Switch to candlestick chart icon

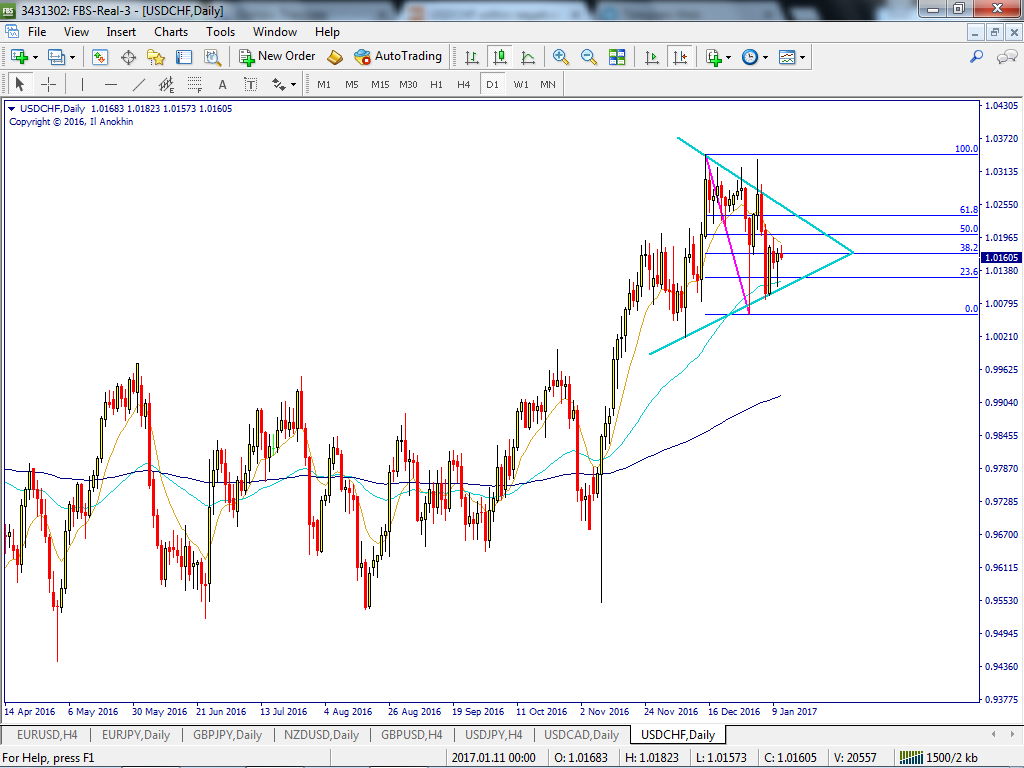pyautogui.click(x=500, y=57)
